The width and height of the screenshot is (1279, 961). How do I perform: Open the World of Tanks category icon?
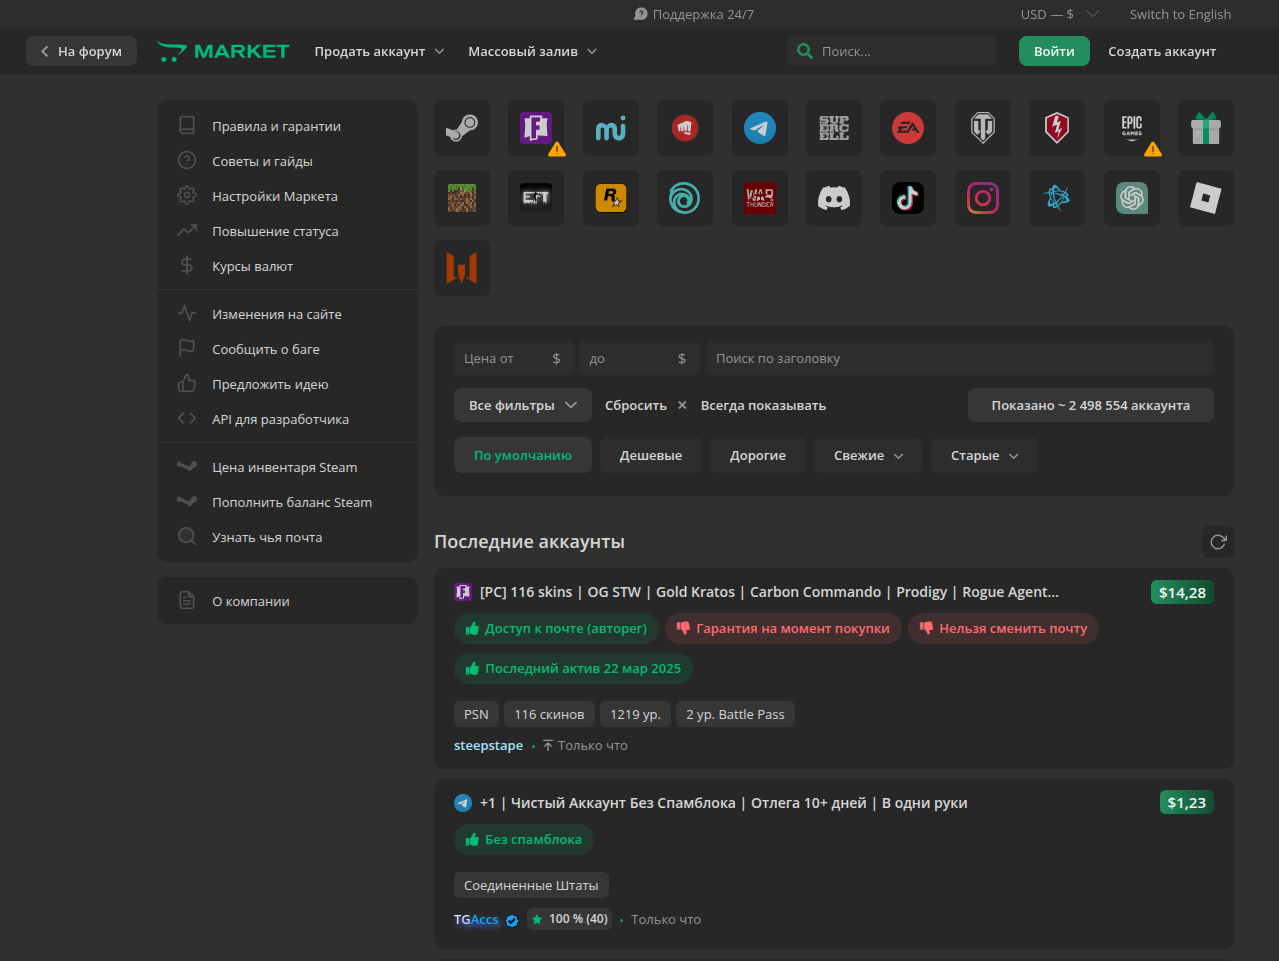click(x=983, y=128)
